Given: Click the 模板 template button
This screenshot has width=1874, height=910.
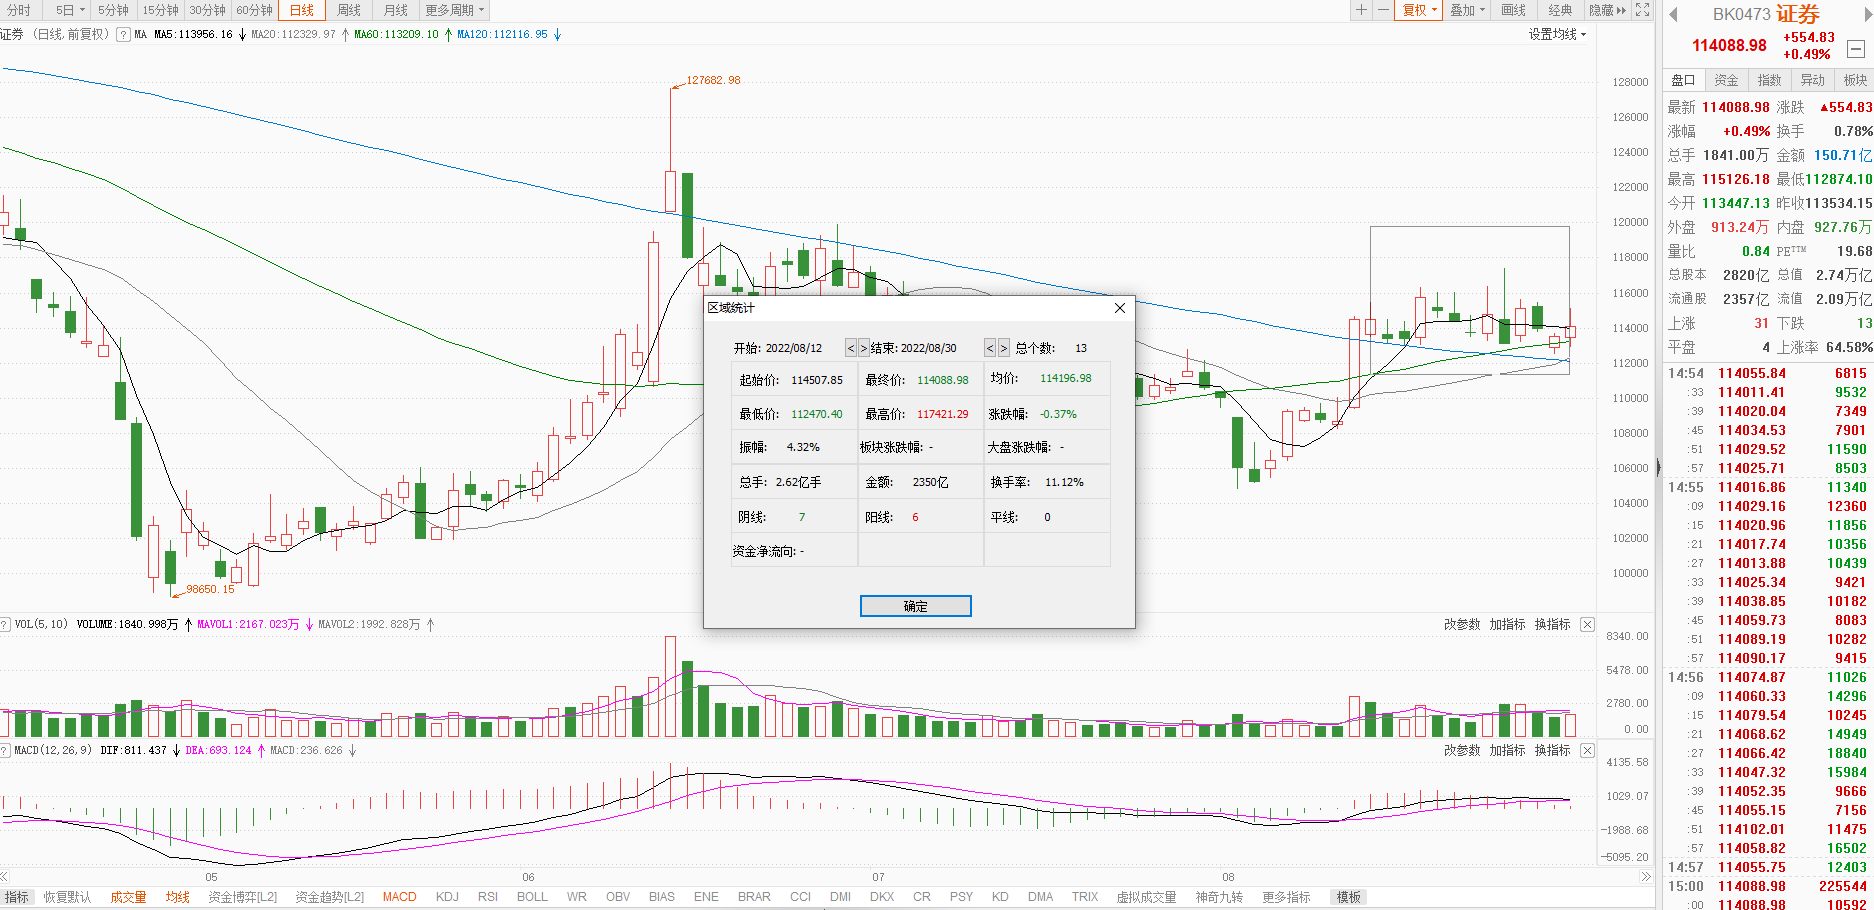Looking at the screenshot, I should coord(1349,897).
